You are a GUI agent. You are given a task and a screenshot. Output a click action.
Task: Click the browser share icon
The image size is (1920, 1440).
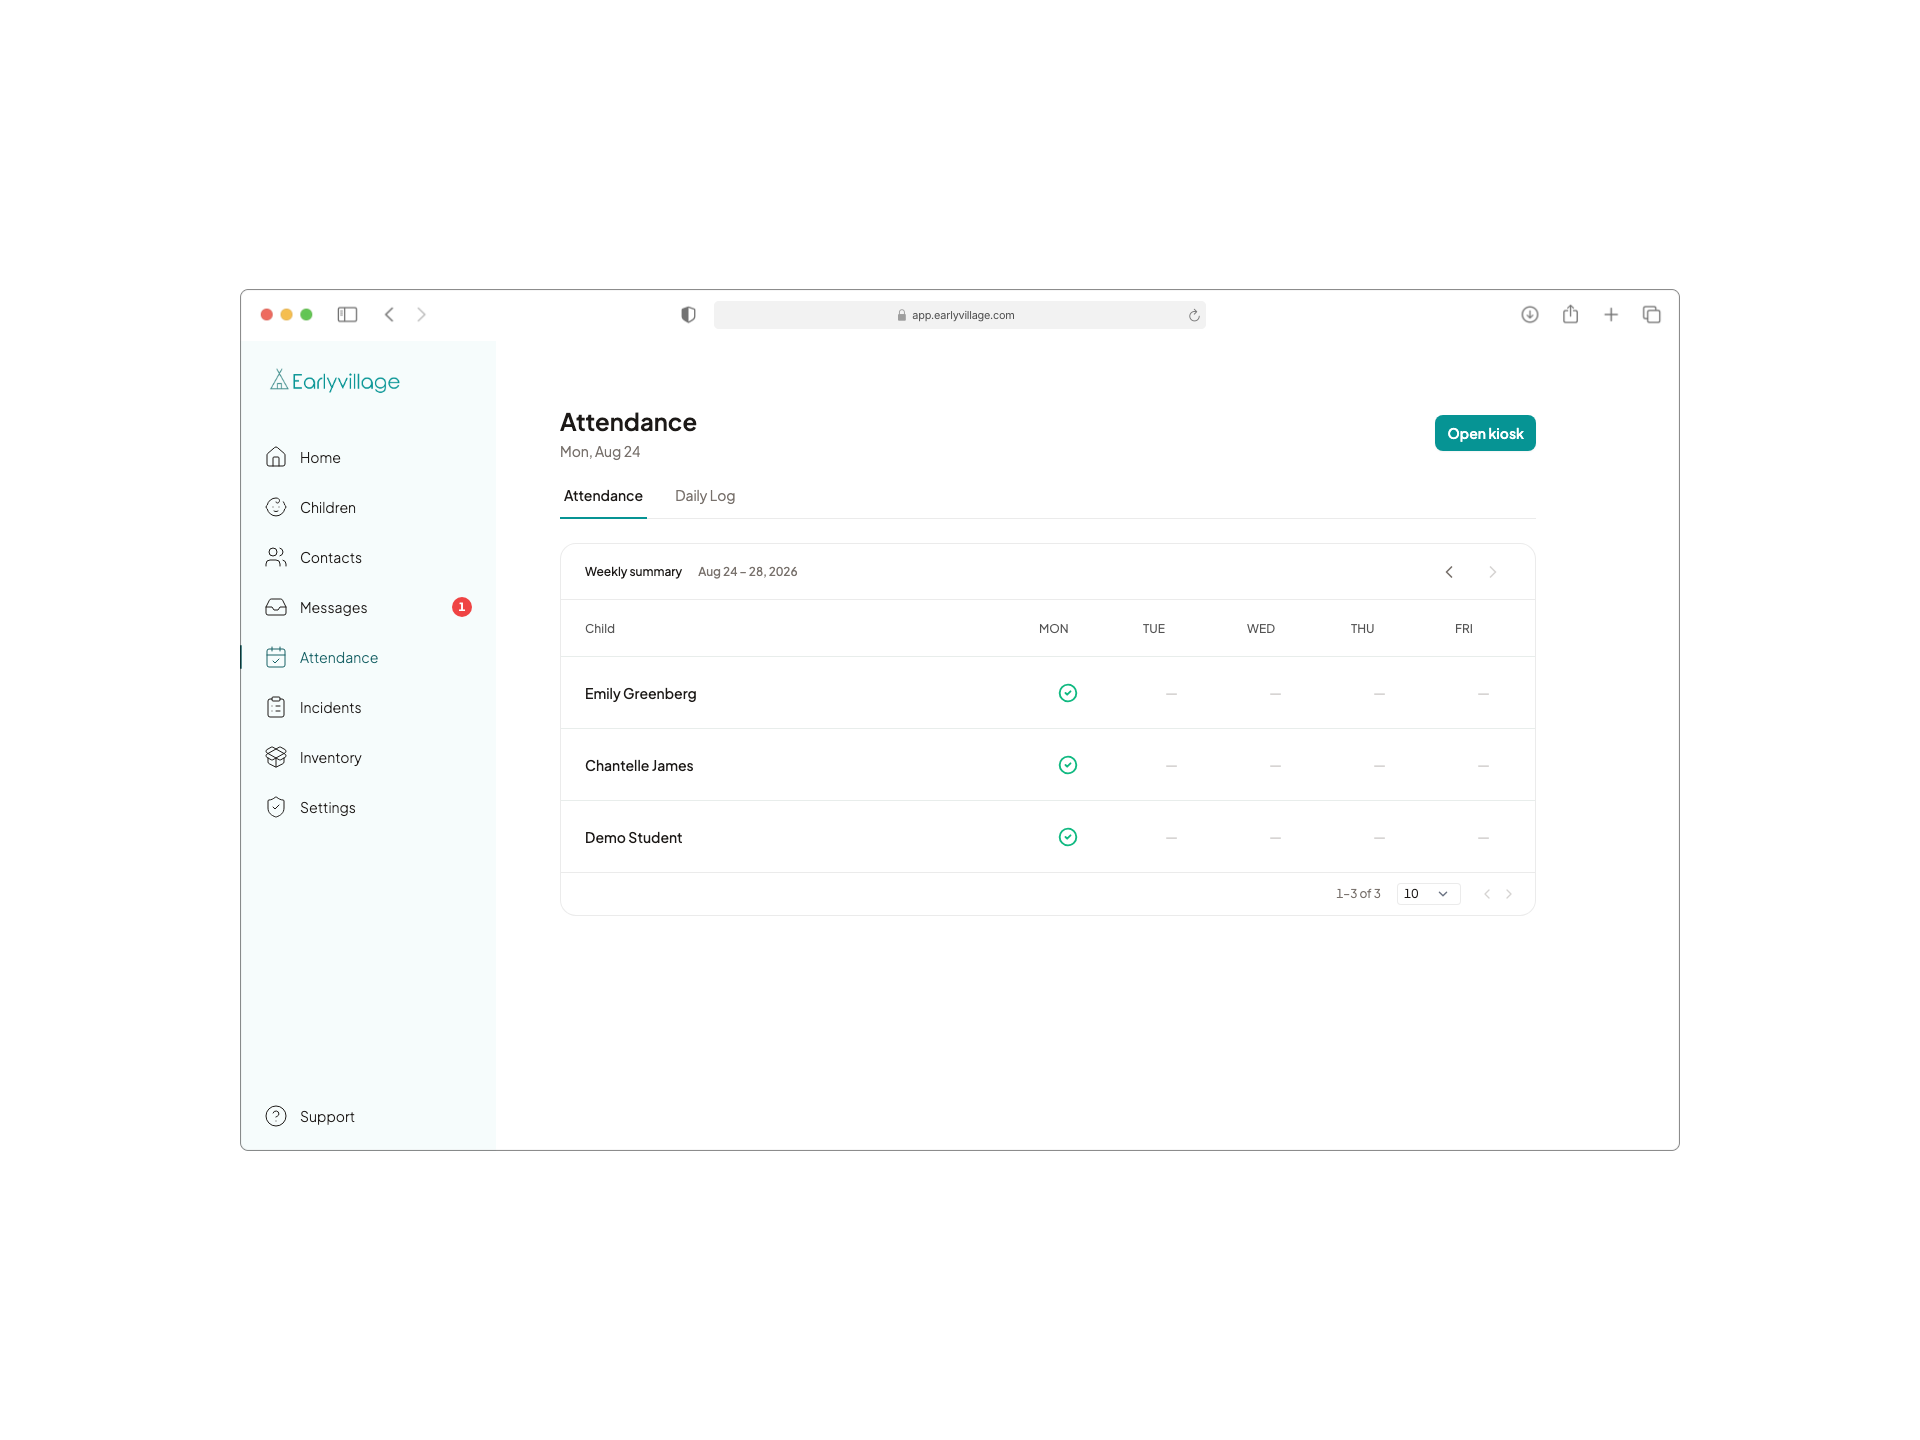click(1571, 314)
